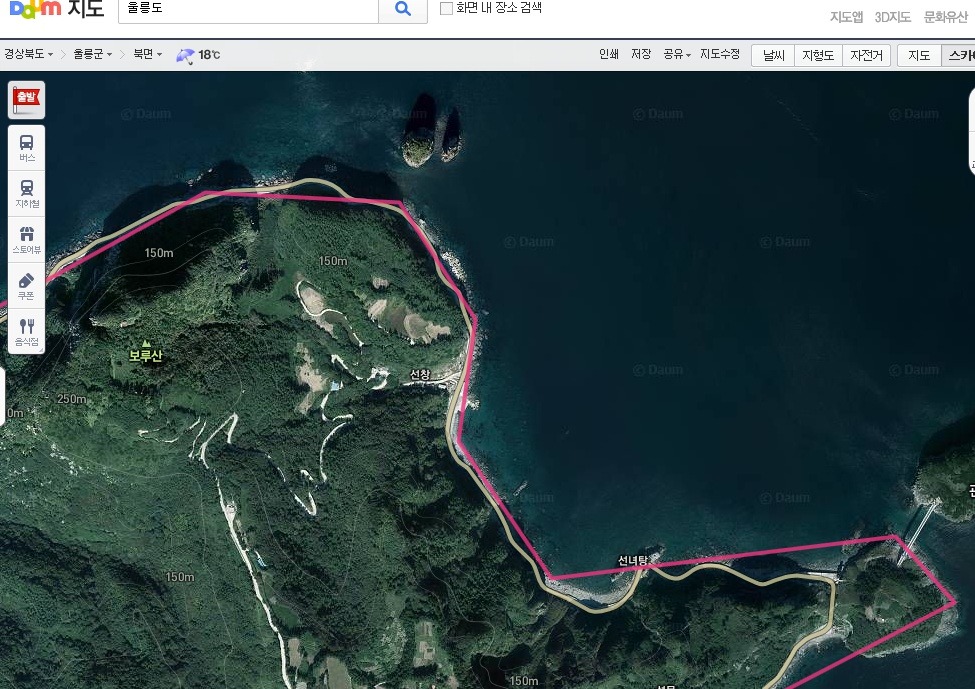Click the blue magnifier search button
Viewport: 975px width, 689px height.
click(x=403, y=9)
